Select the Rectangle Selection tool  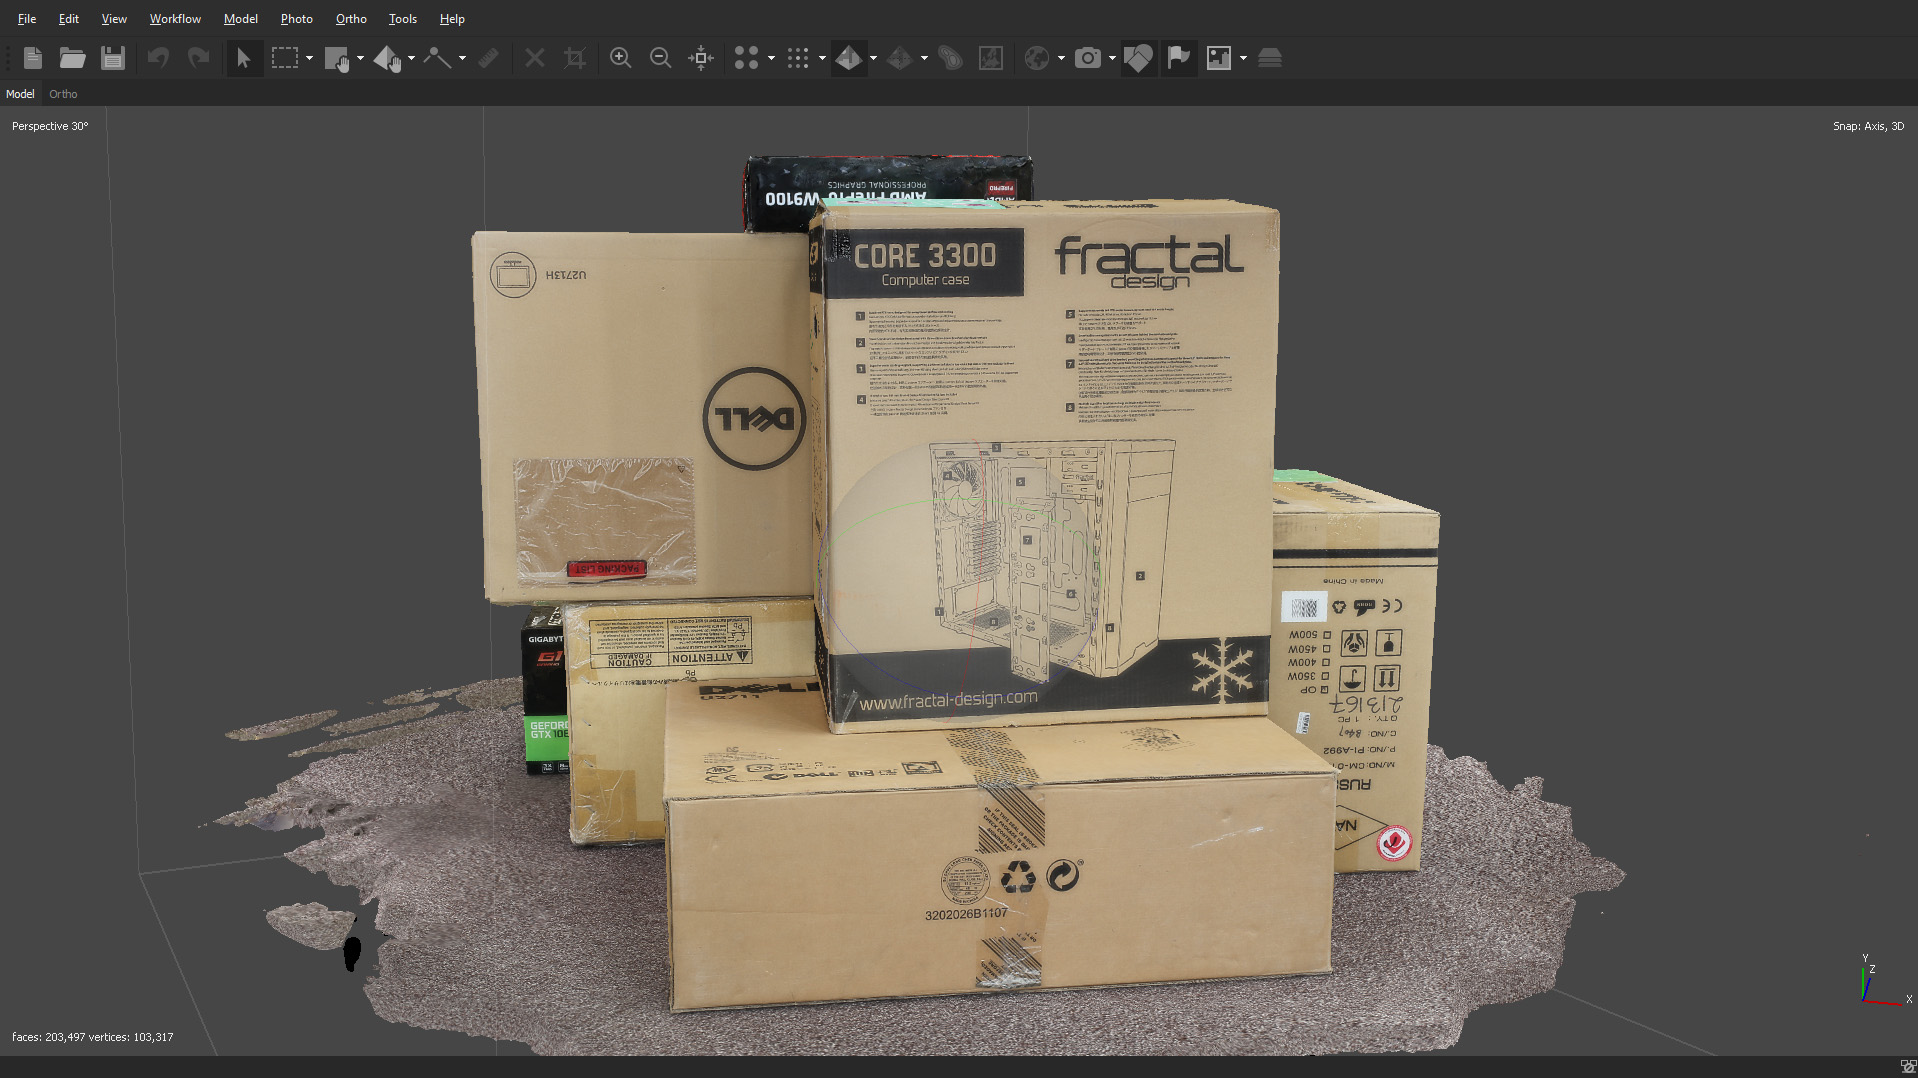[x=285, y=58]
